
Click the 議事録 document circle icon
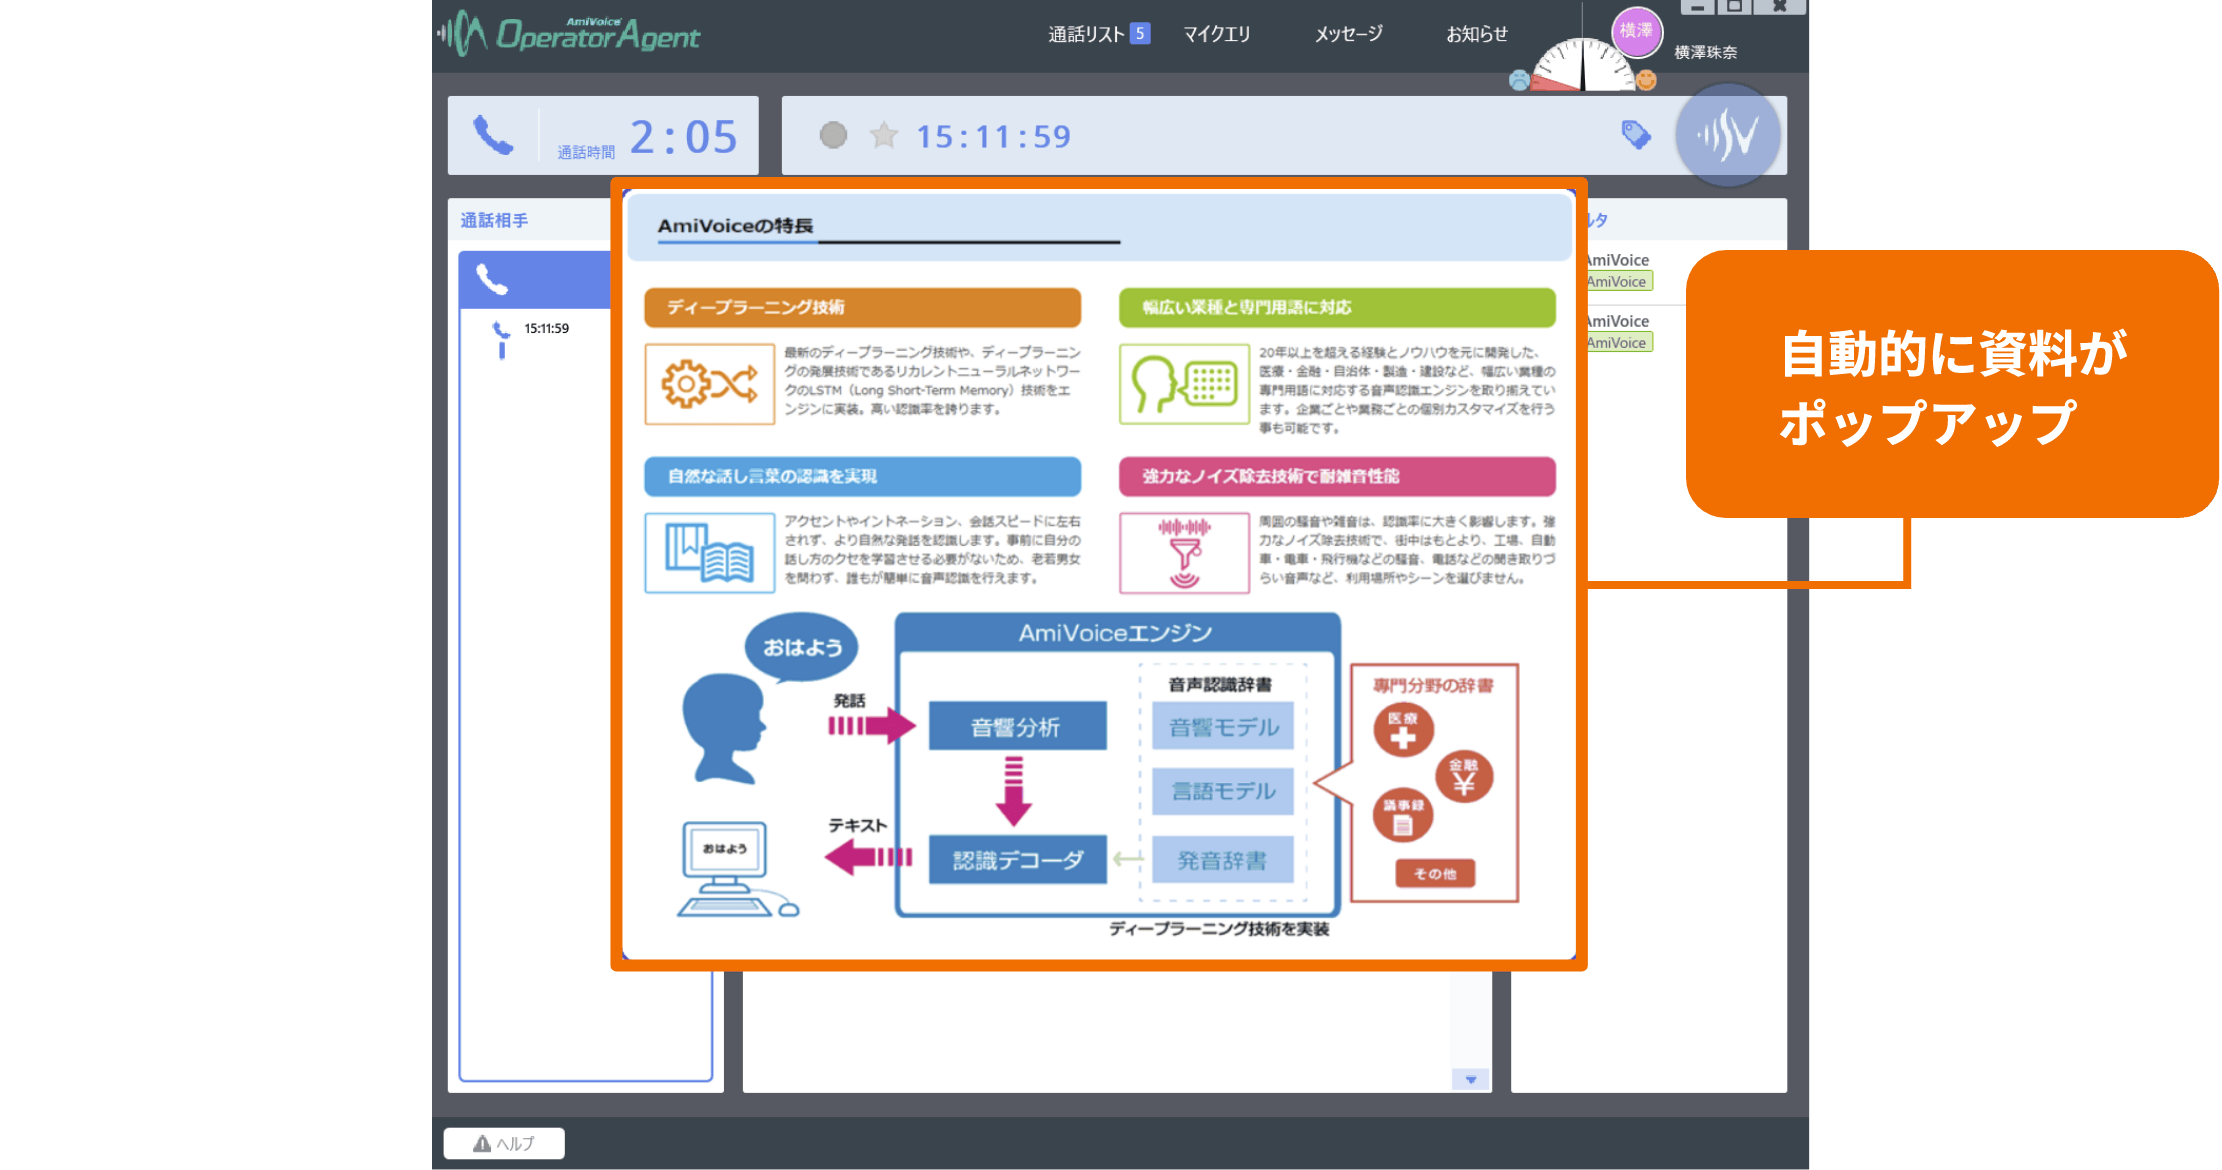1403,816
